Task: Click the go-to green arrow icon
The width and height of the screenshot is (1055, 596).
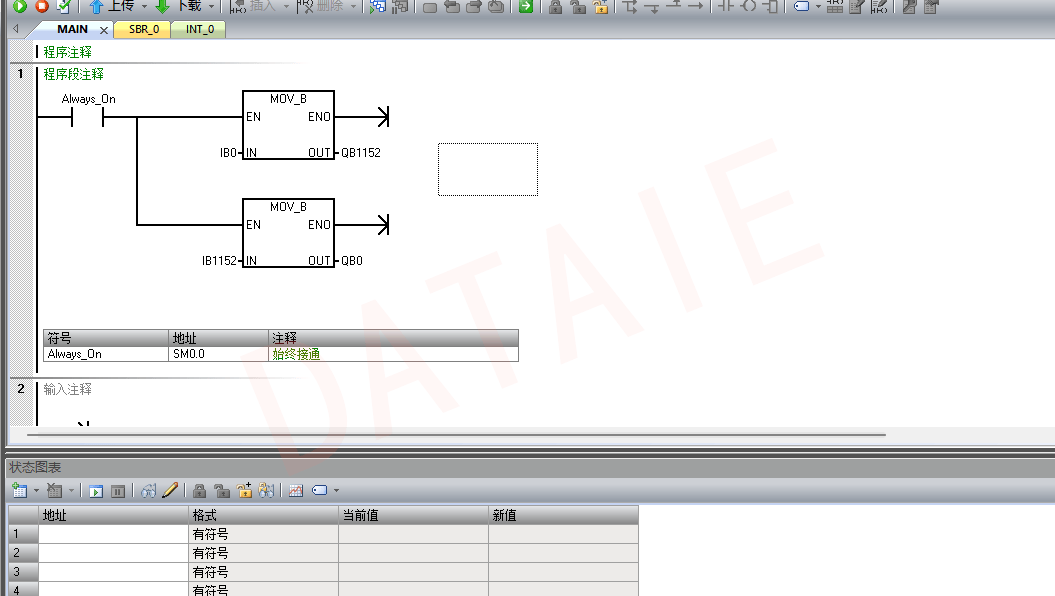Action: (x=526, y=6)
